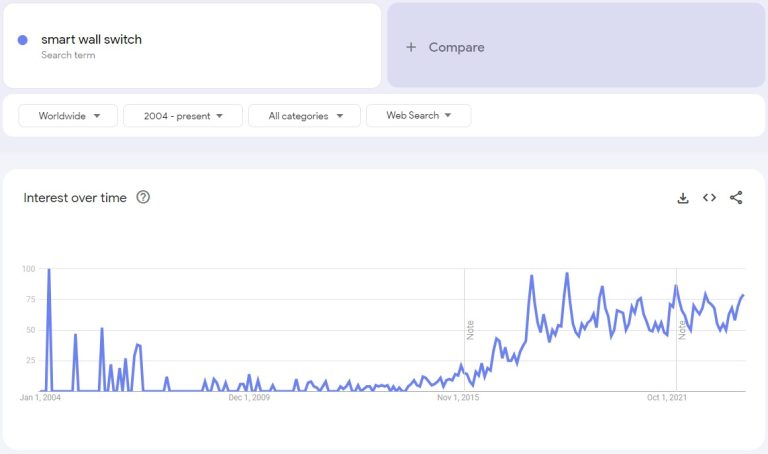Open the All categories dropdown
The width and height of the screenshot is (768, 454).
point(307,116)
